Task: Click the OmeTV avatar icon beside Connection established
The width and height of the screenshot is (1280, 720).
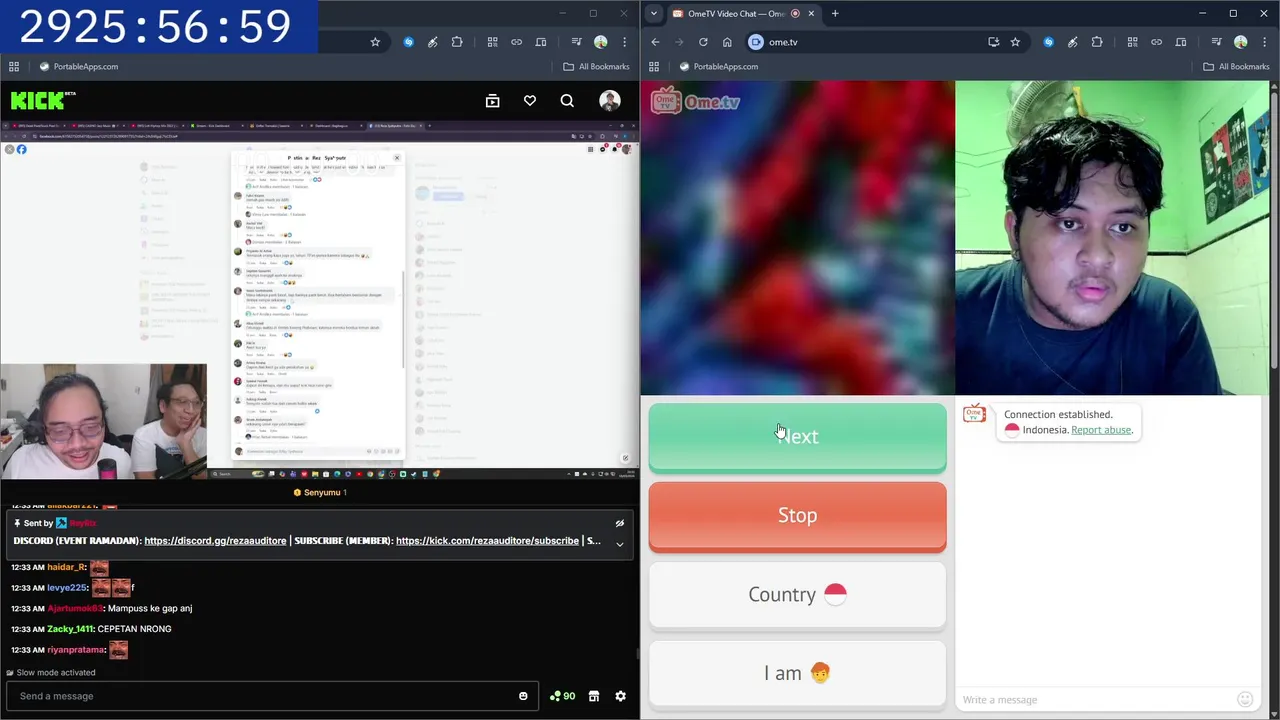Action: (x=974, y=414)
